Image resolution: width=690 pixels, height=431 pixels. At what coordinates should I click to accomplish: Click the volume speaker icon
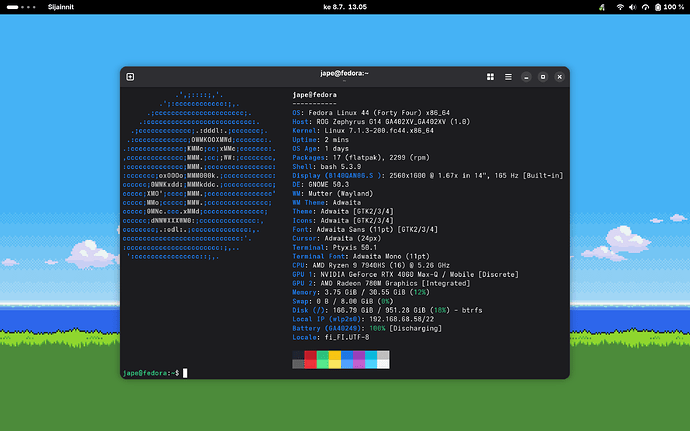click(x=633, y=7)
